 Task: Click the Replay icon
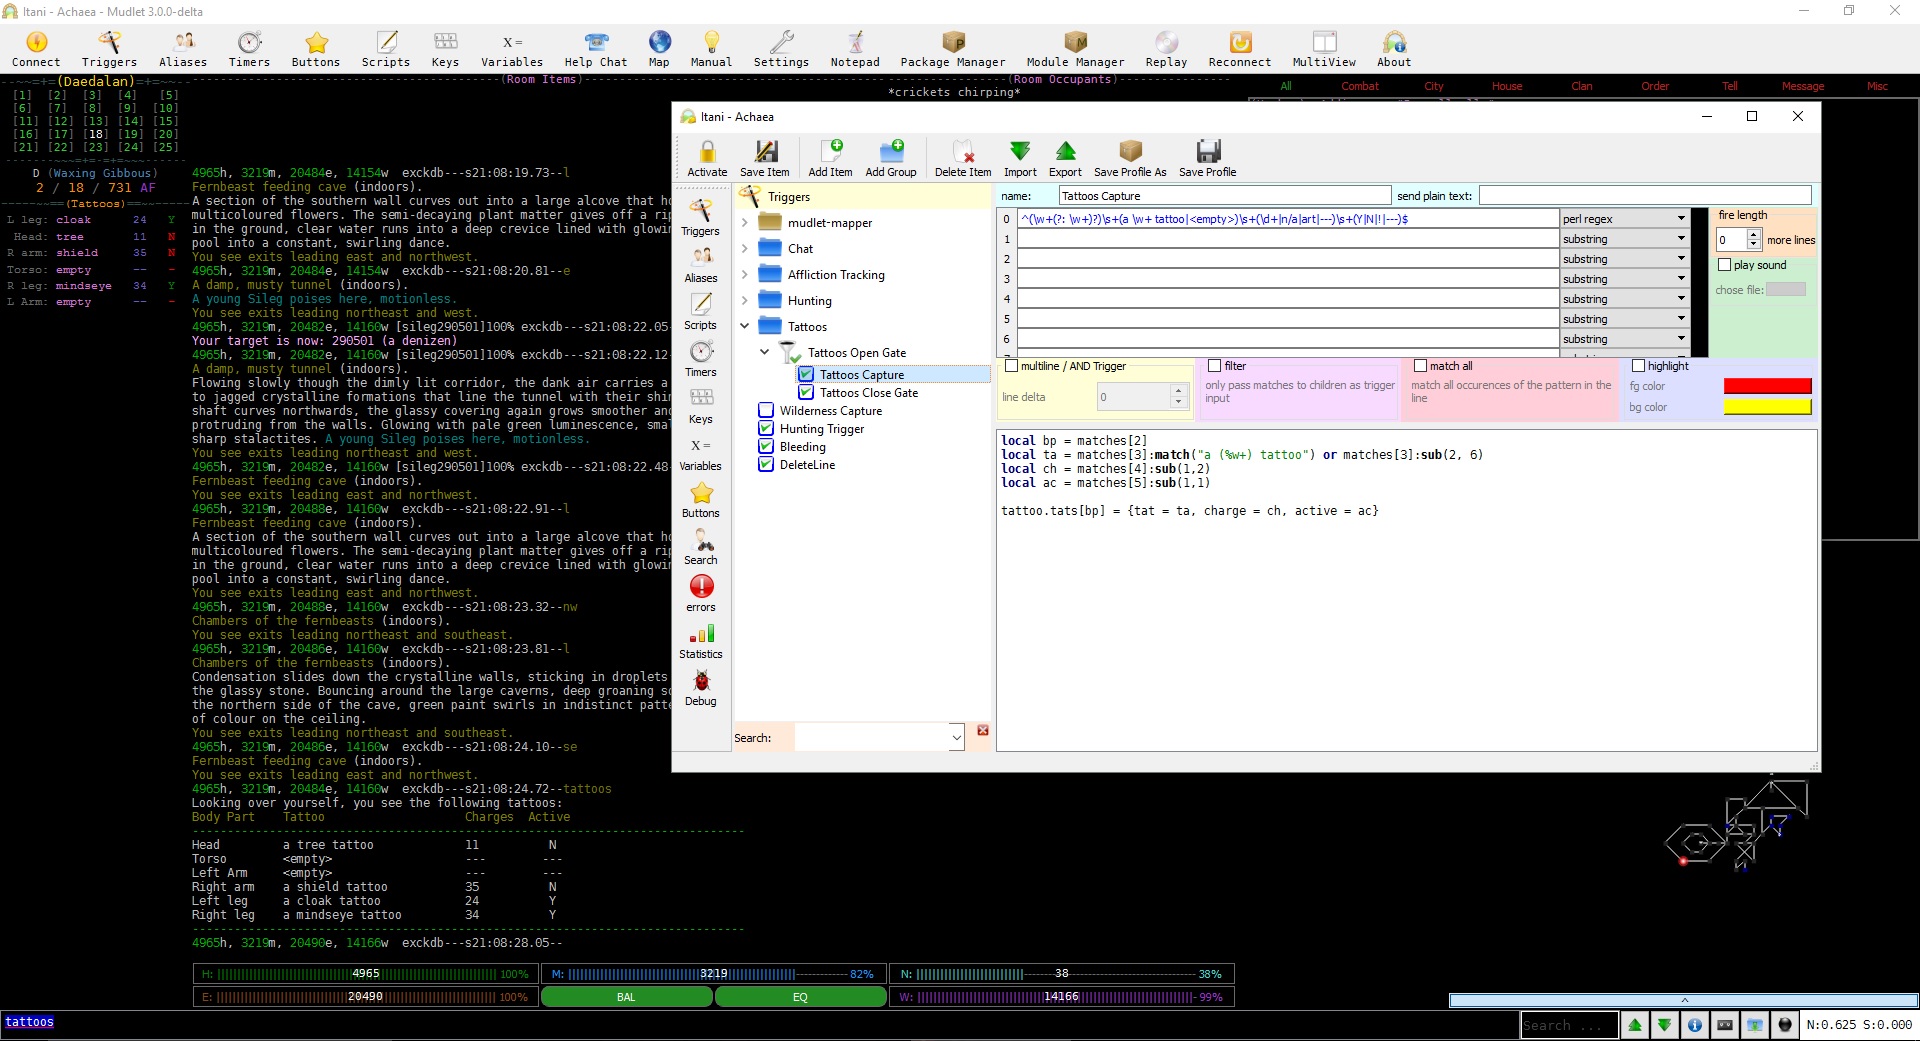tap(1166, 48)
